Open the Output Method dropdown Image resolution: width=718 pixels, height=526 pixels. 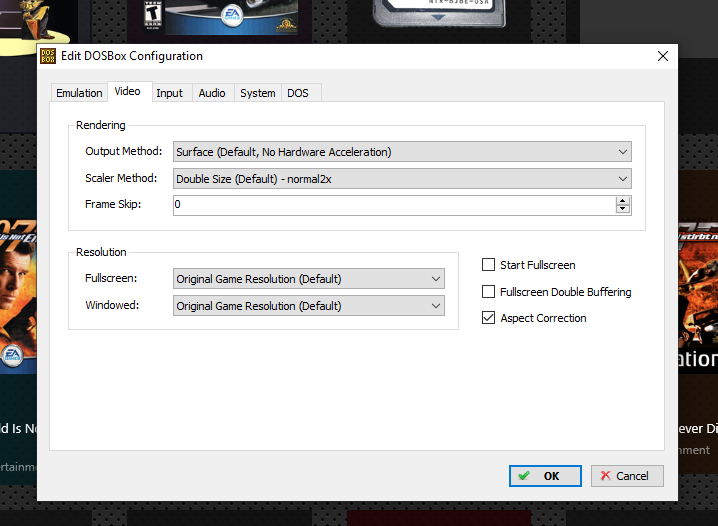[x=402, y=152]
